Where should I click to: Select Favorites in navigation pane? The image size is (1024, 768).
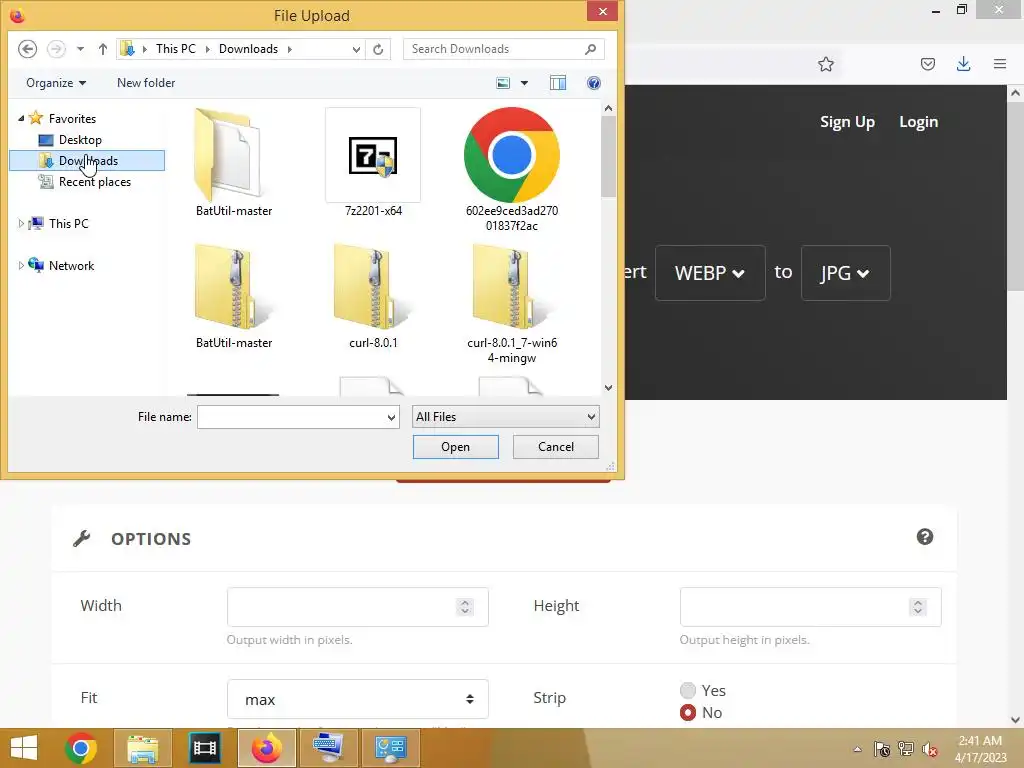click(72, 118)
